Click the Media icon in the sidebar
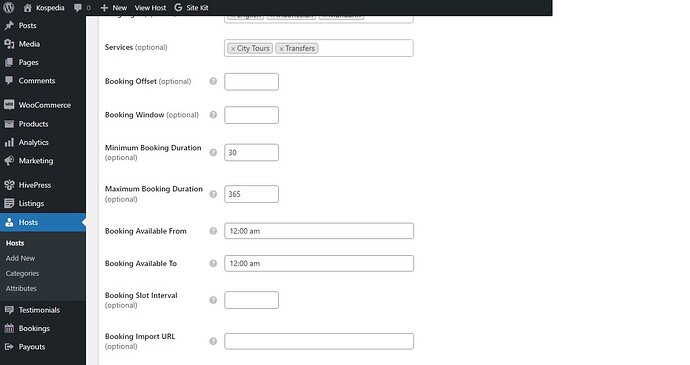The height and width of the screenshot is (365, 690). pos(9,44)
